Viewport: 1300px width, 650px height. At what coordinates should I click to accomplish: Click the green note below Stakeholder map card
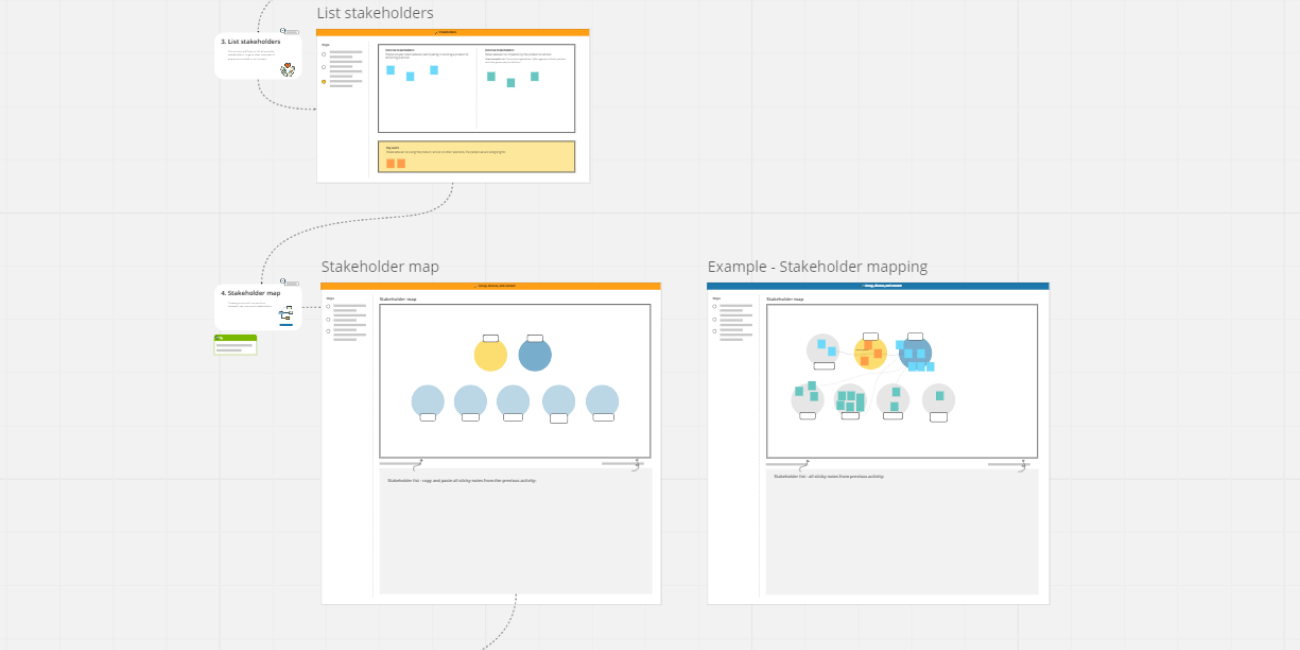click(235, 346)
